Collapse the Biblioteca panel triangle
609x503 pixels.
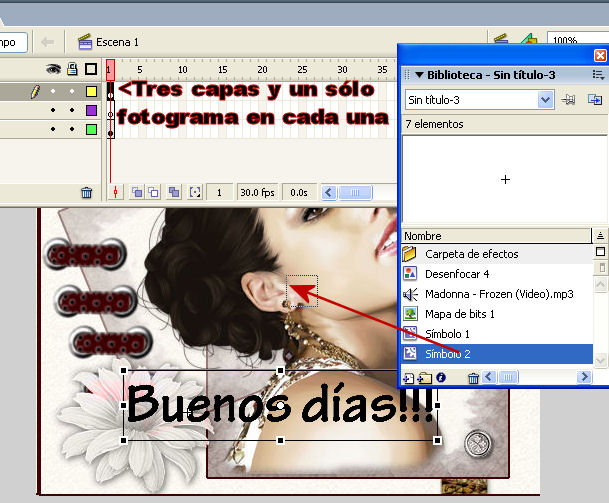tap(420, 75)
